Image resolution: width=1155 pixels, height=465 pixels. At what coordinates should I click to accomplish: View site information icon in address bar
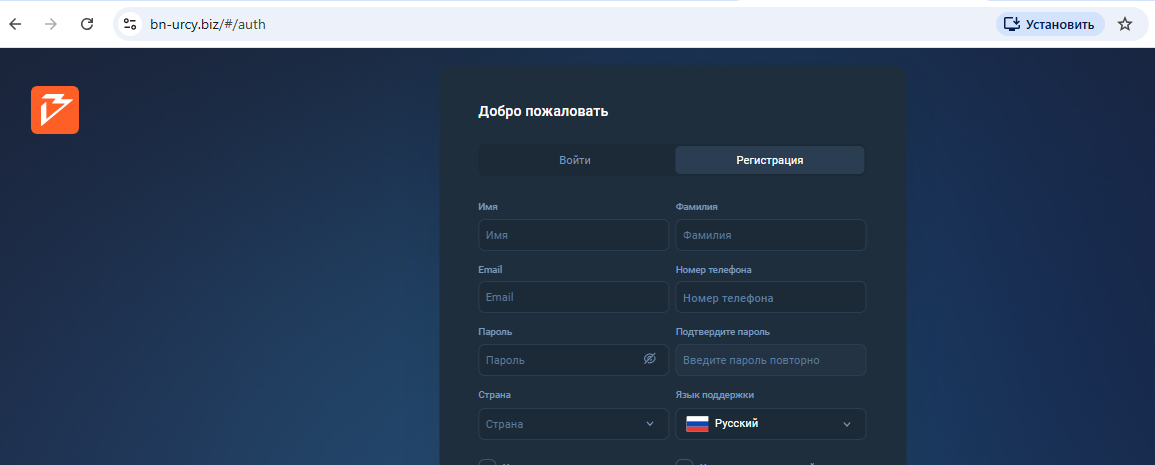point(130,24)
